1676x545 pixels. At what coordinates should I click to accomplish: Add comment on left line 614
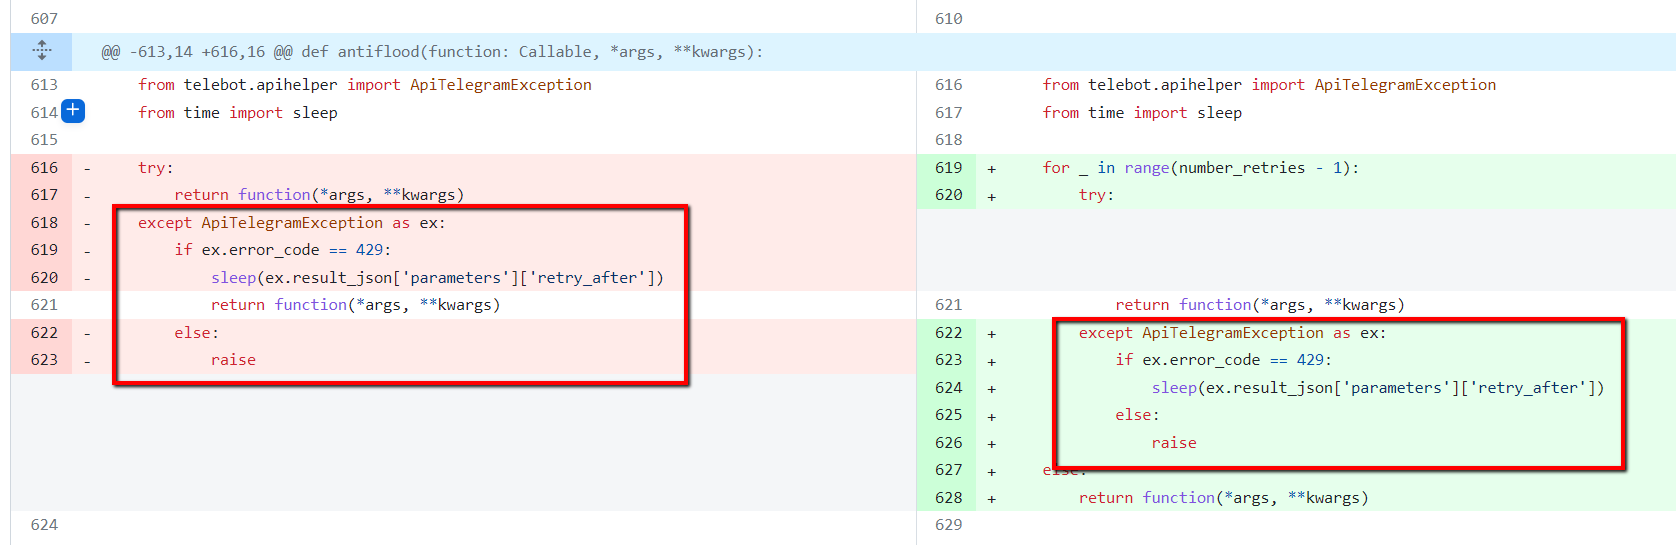point(73,111)
